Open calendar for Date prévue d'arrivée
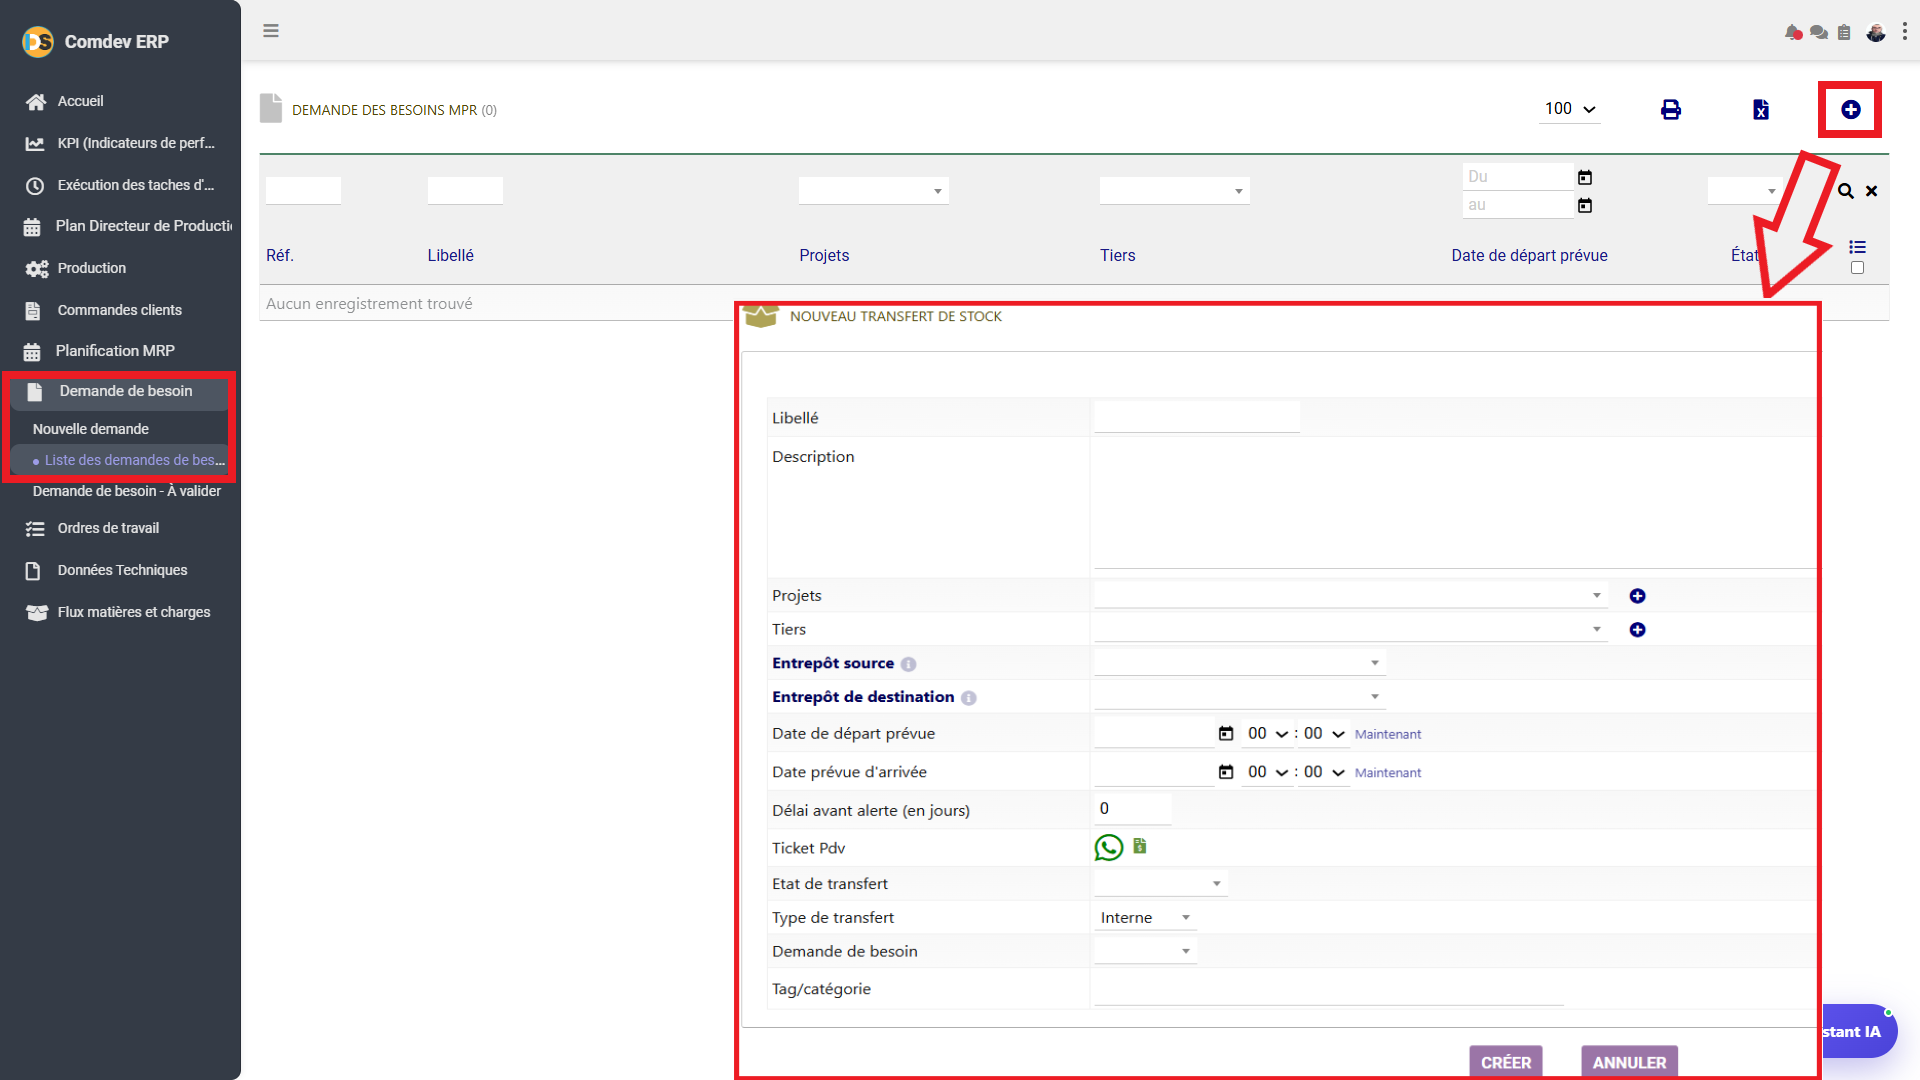This screenshot has height=1080, width=1920. pyautogui.click(x=1226, y=772)
